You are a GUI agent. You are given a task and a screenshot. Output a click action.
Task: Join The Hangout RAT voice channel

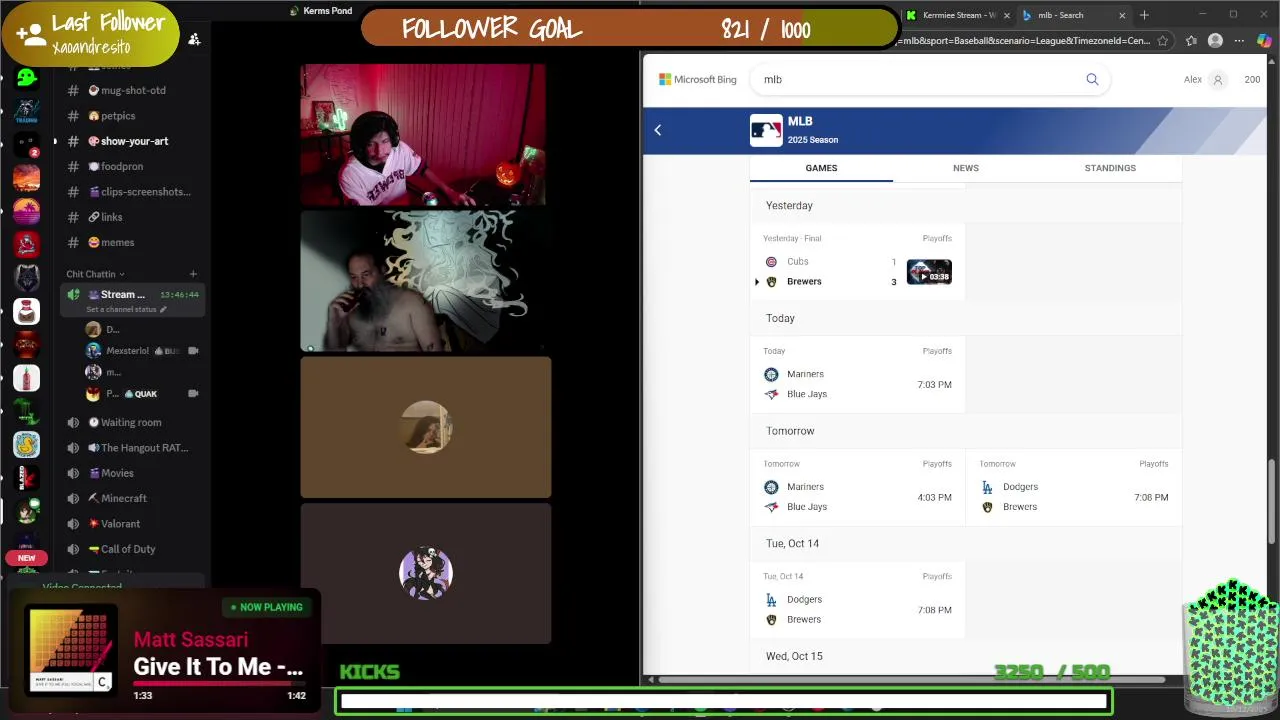(x=134, y=448)
